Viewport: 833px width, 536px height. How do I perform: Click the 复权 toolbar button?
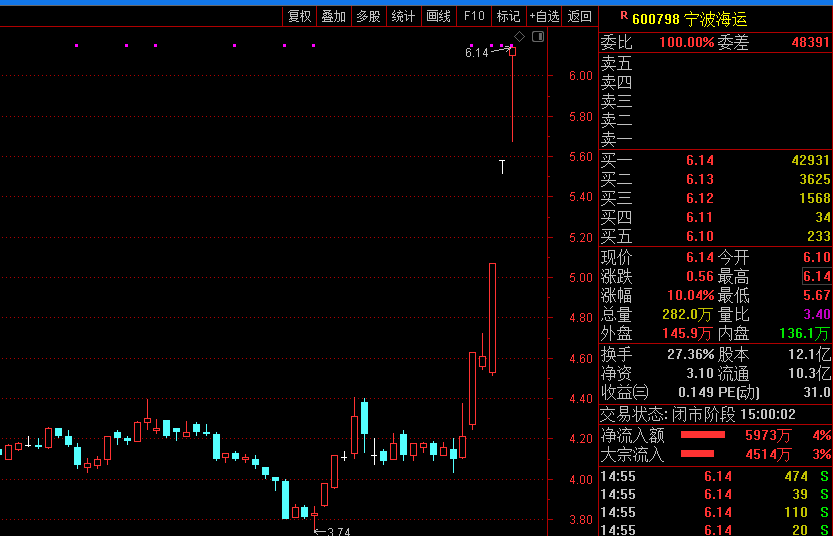coord(299,16)
